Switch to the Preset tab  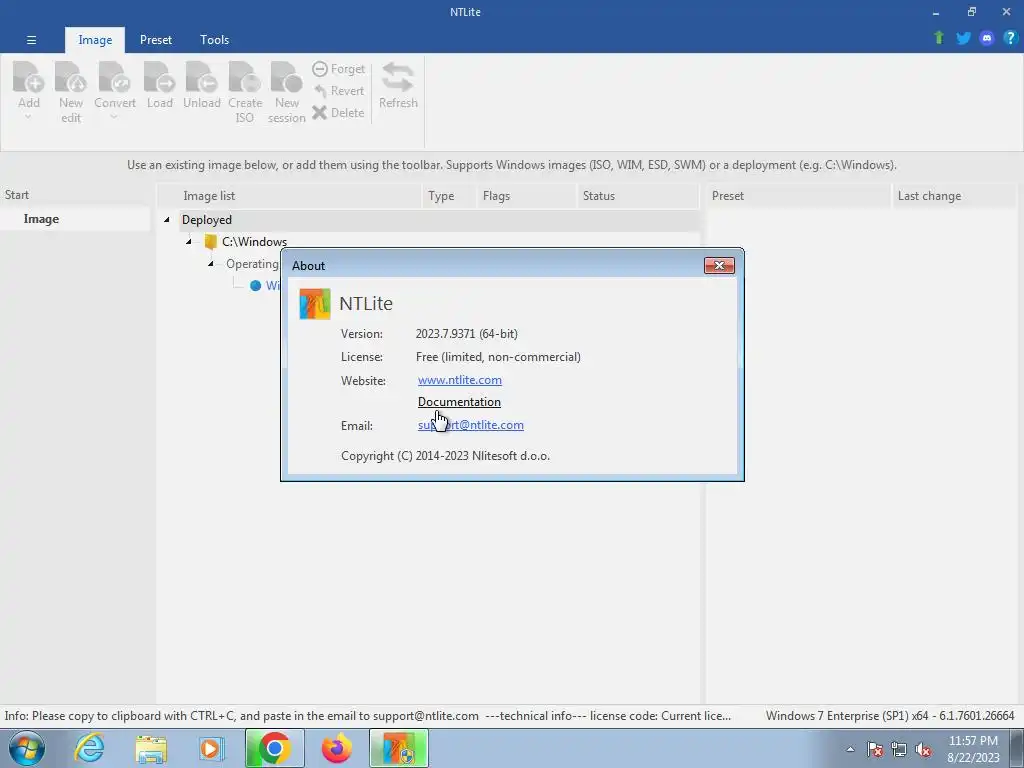(x=155, y=40)
